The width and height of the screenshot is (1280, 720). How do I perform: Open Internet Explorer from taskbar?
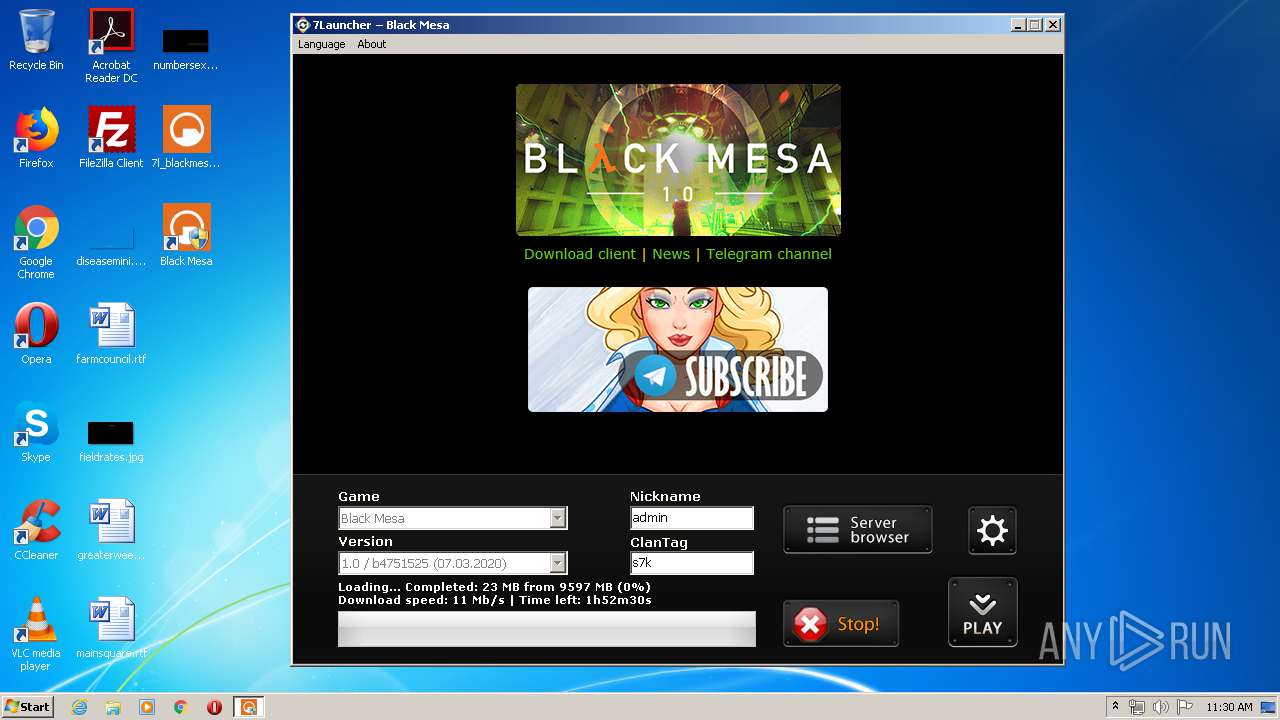(79, 707)
